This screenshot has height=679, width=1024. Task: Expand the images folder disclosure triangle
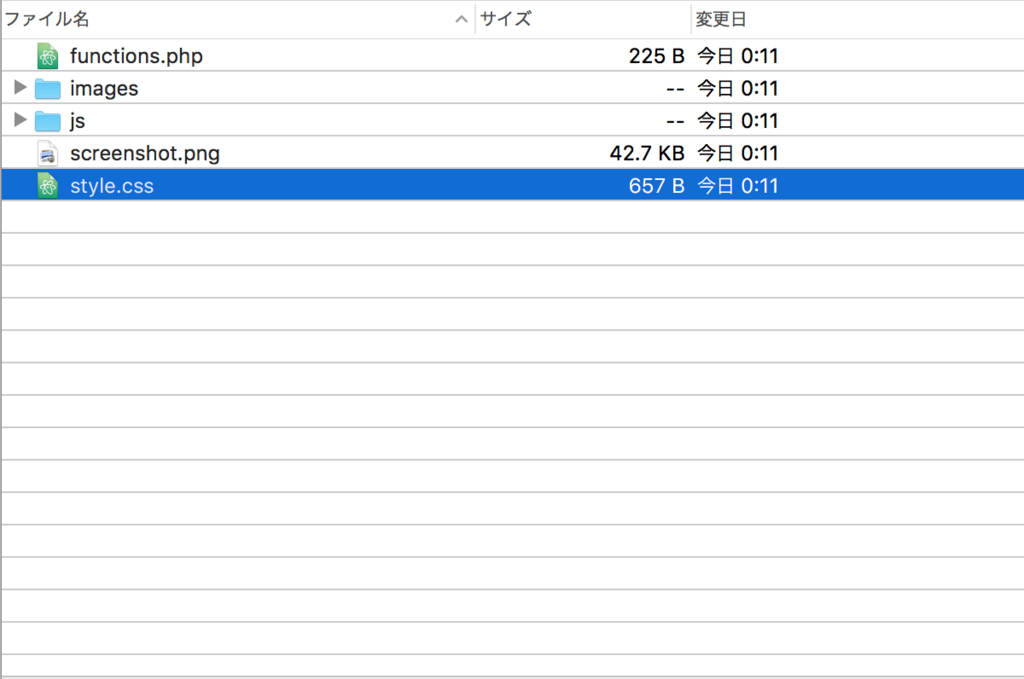click(x=18, y=88)
